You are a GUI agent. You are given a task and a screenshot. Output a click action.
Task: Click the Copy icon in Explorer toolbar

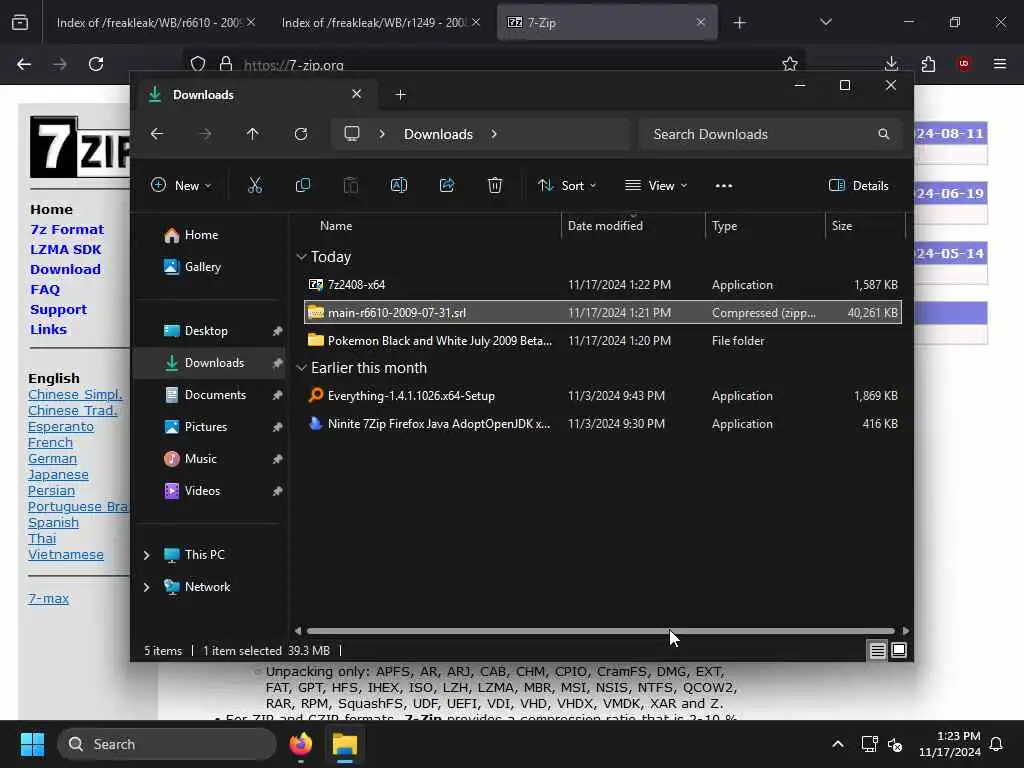302,185
